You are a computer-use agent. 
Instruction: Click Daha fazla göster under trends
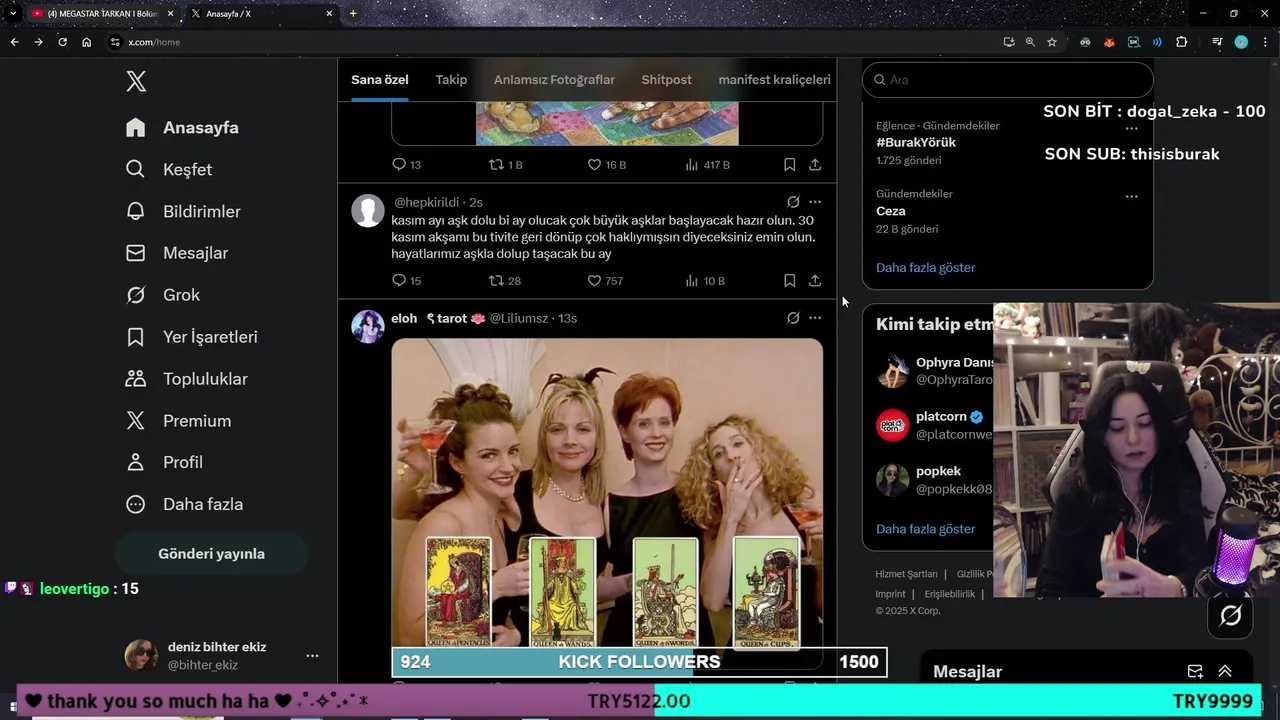926,268
